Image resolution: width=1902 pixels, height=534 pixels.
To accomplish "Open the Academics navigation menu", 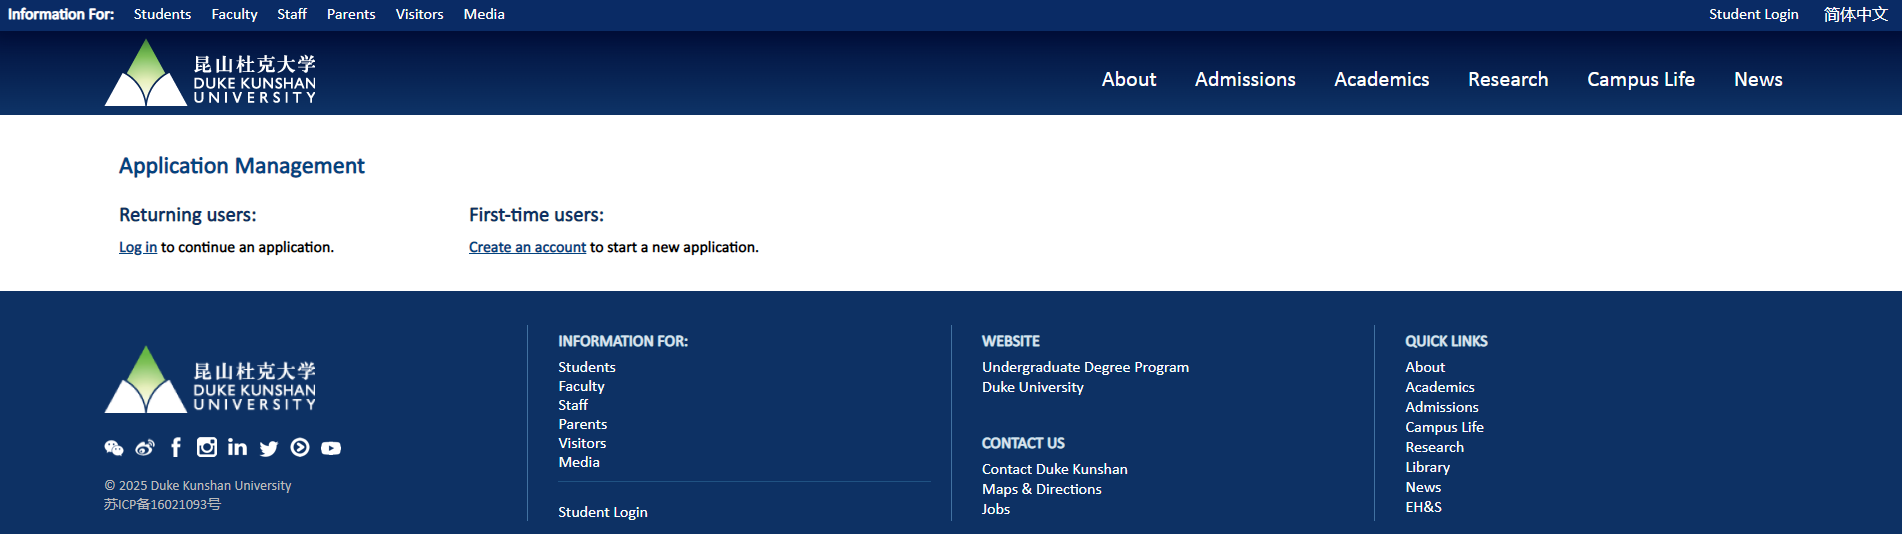I will pyautogui.click(x=1381, y=79).
